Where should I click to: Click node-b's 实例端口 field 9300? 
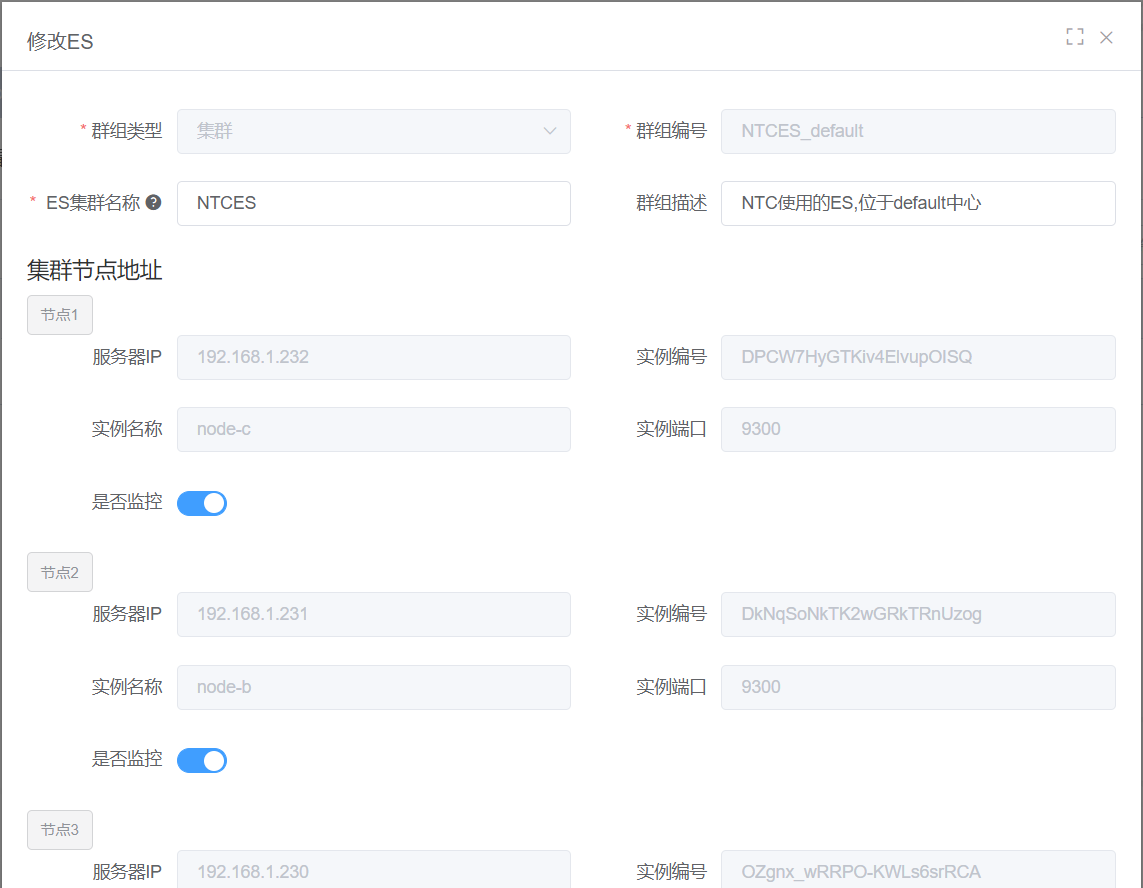[x=918, y=688]
